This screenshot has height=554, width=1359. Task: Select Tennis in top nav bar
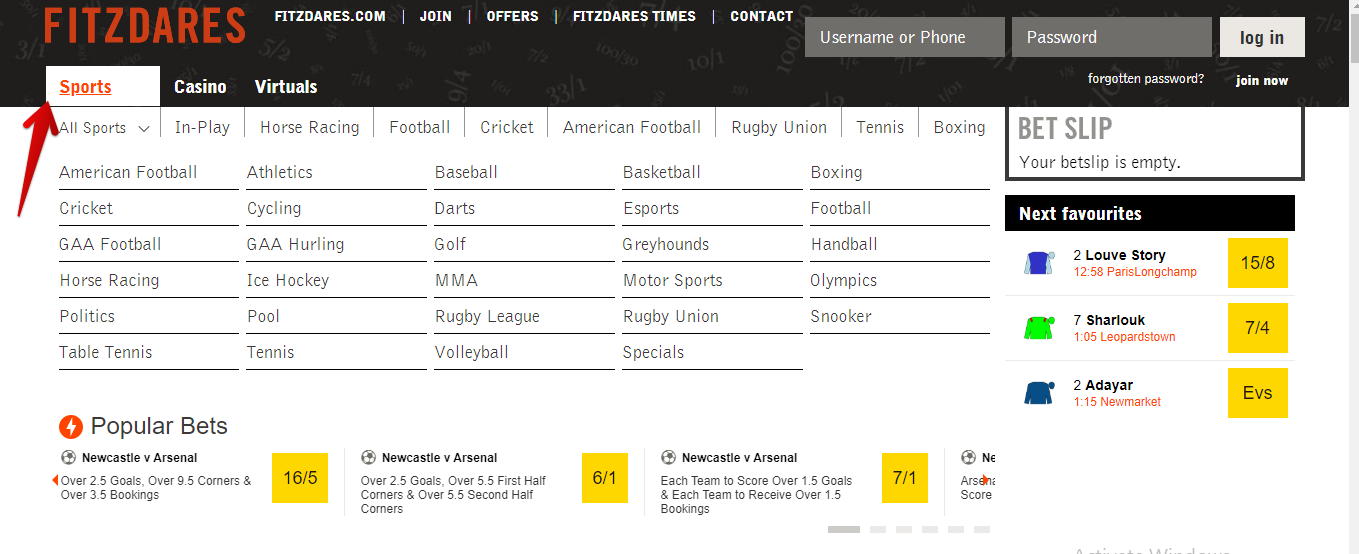(x=880, y=128)
